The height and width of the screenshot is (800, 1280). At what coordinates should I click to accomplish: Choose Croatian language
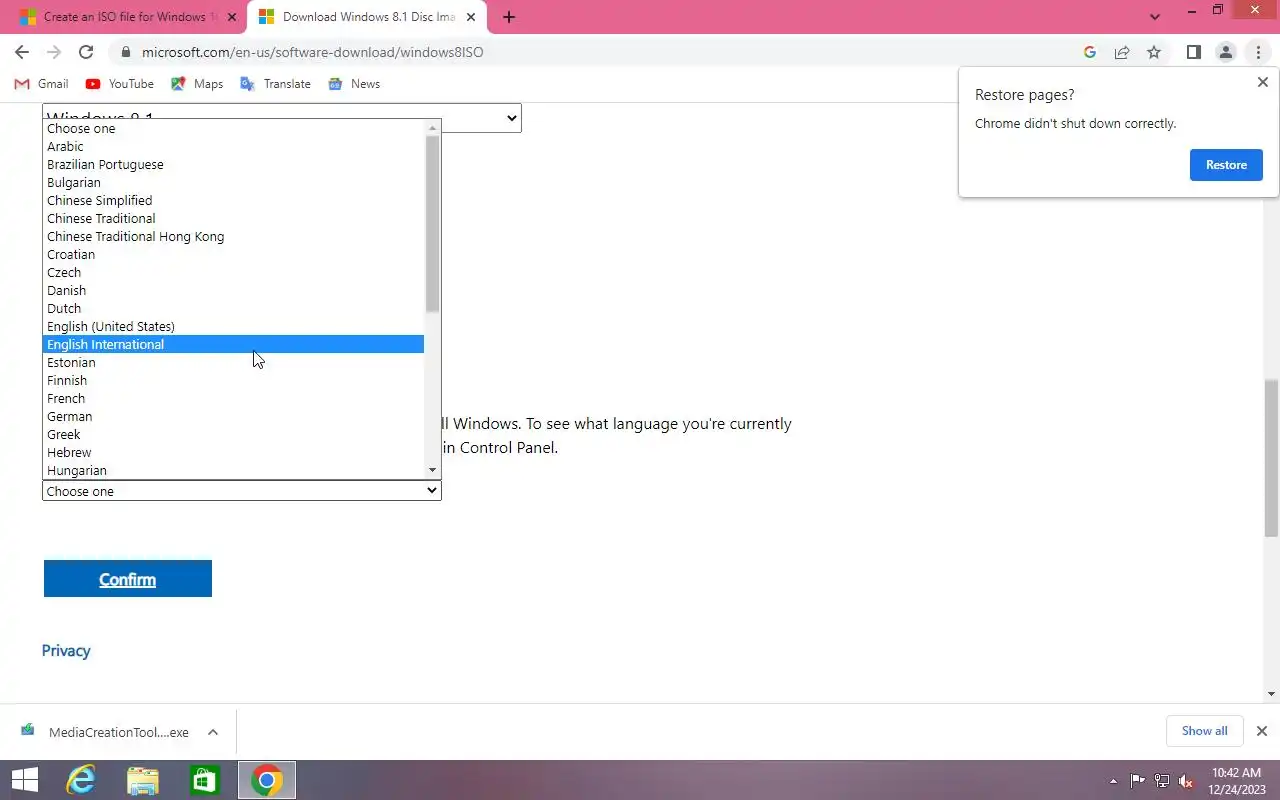coord(234,254)
